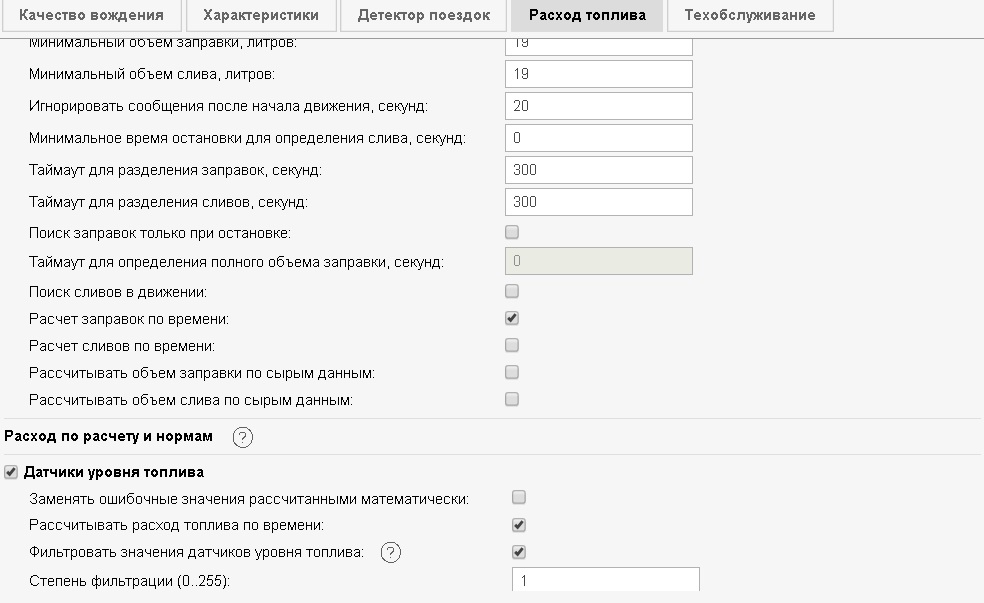
Task: Click the Минимальный объем слива input field
Action: coord(598,74)
